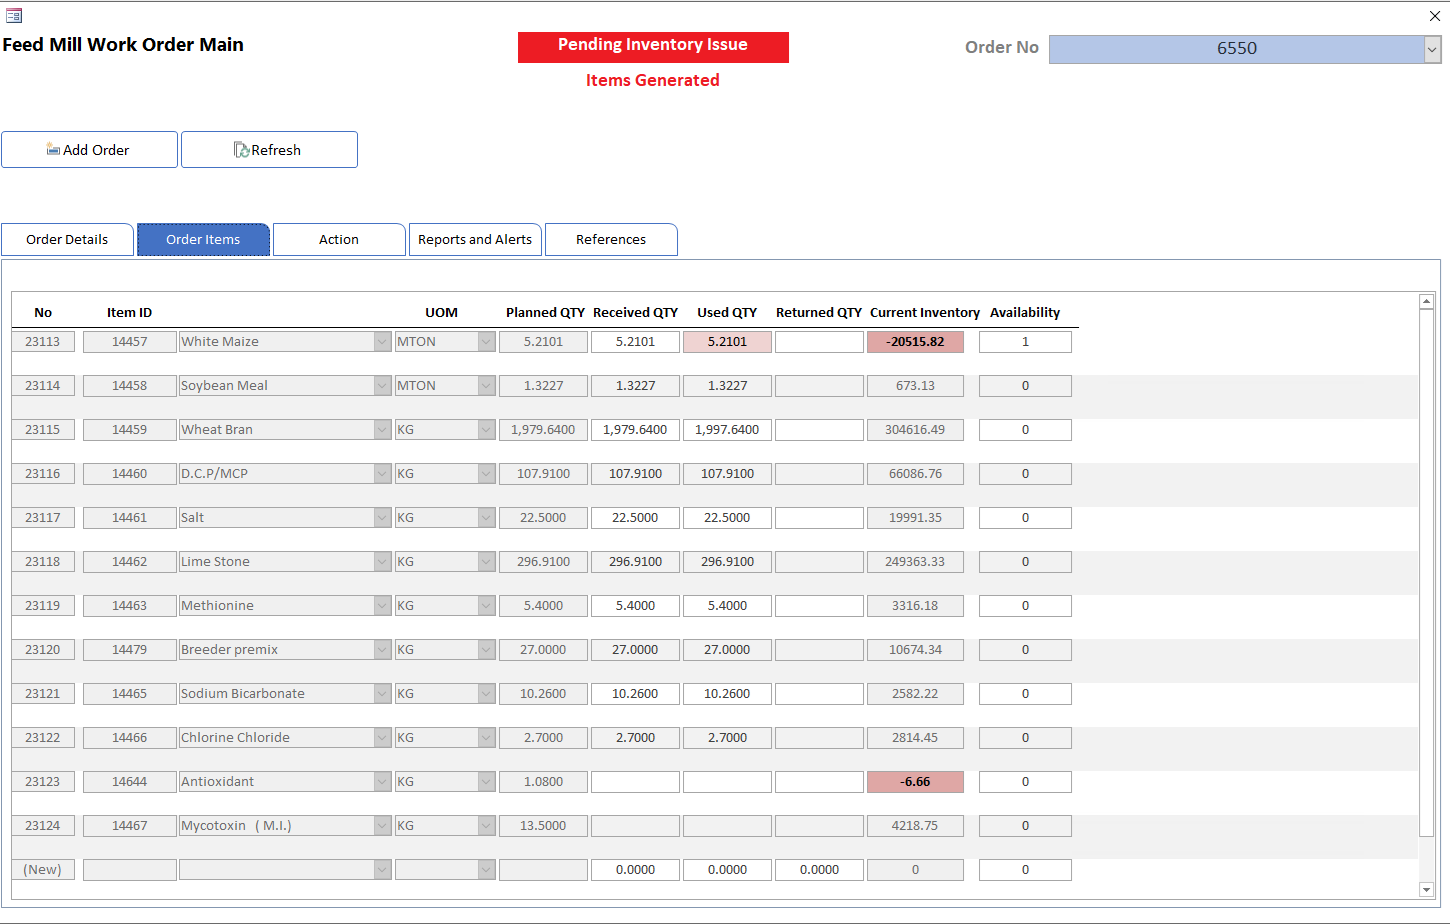Click the Pending Inventory Issue status banner
This screenshot has height=924, width=1450.
coord(653,47)
